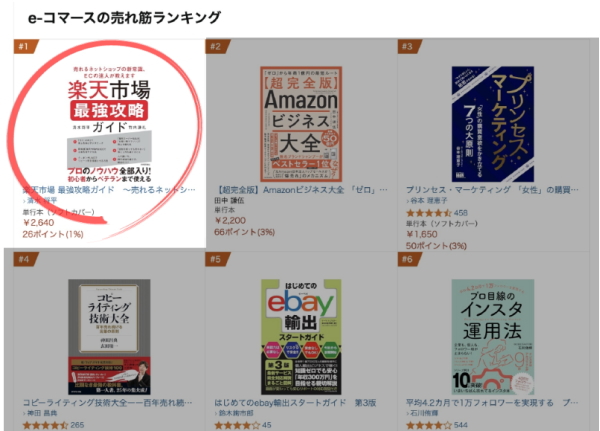This screenshot has width=600, height=431.
Task: Open the 【超完全版】Amazonビジネス大全 title link
Action: pos(301,189)
